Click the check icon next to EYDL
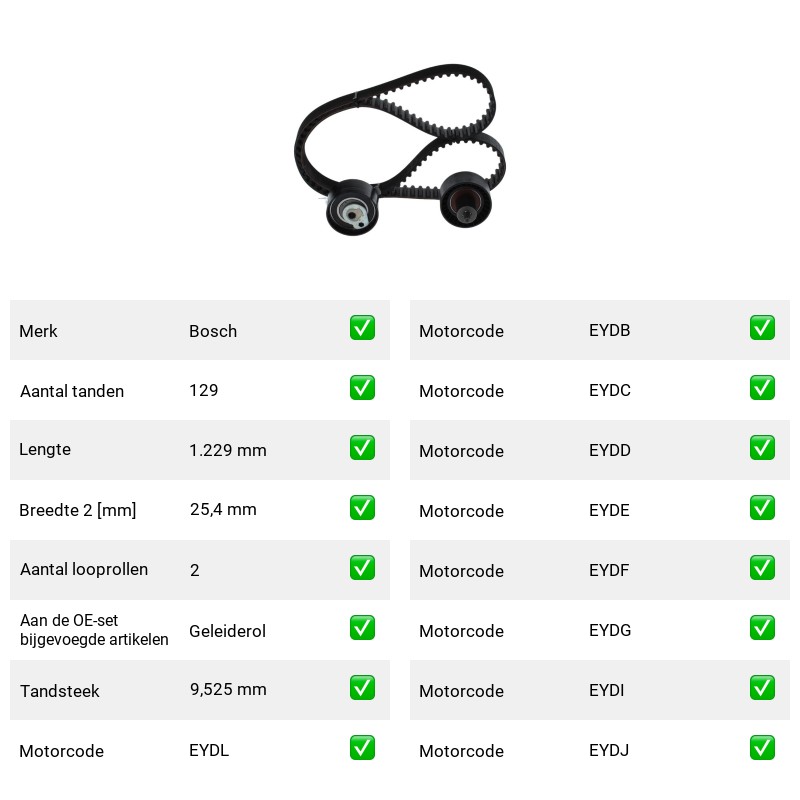Image resolution: width=800 pixels, height=800 pixels. click(362, 747)
